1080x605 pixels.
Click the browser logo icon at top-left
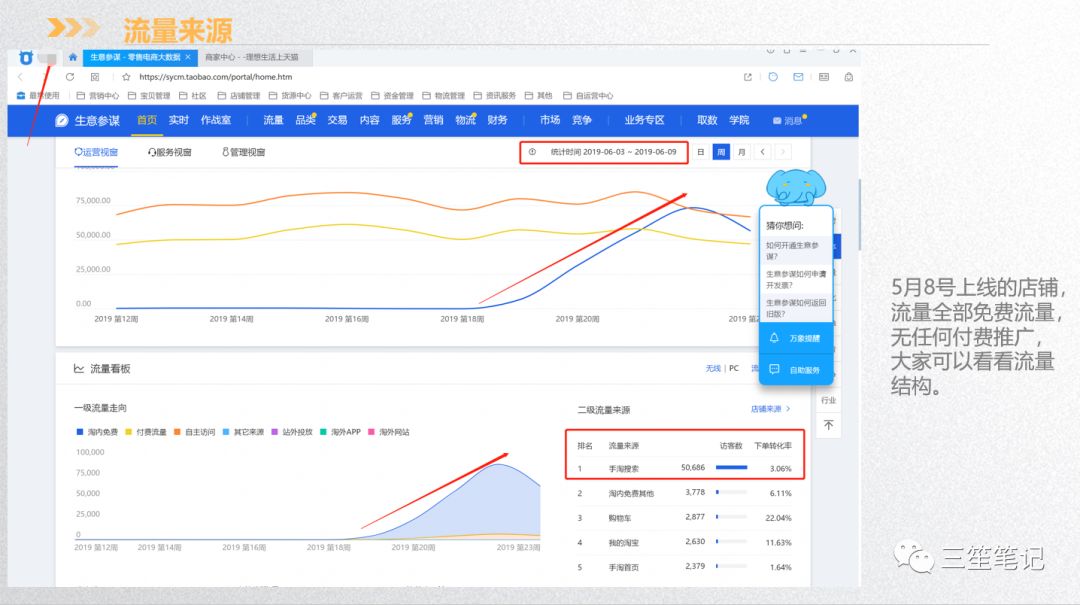[25, 58]
